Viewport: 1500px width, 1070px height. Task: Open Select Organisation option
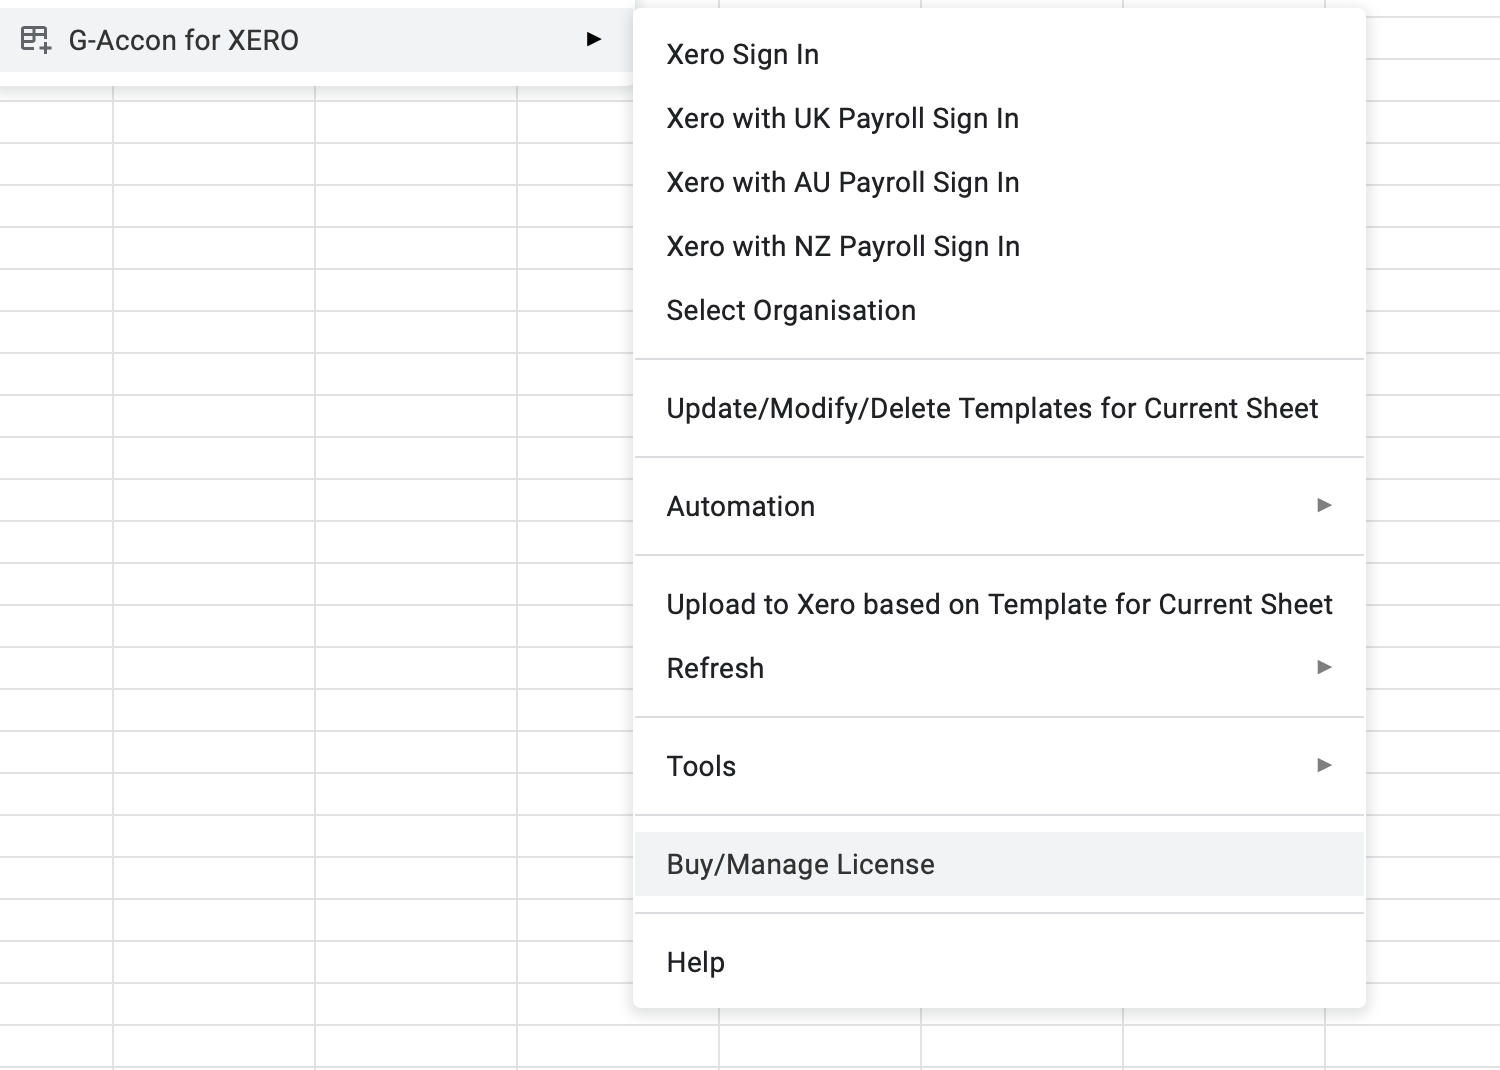(x=790, y=310)
